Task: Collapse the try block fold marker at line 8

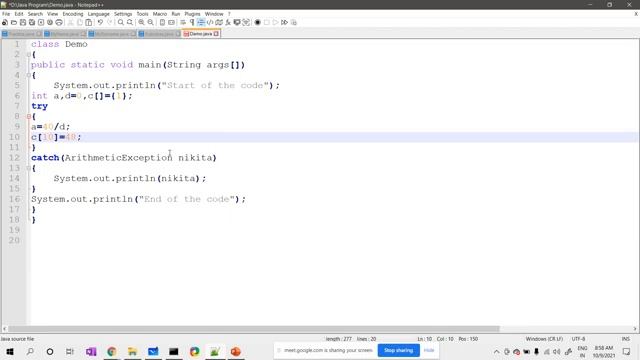Action: coord(29,116)
